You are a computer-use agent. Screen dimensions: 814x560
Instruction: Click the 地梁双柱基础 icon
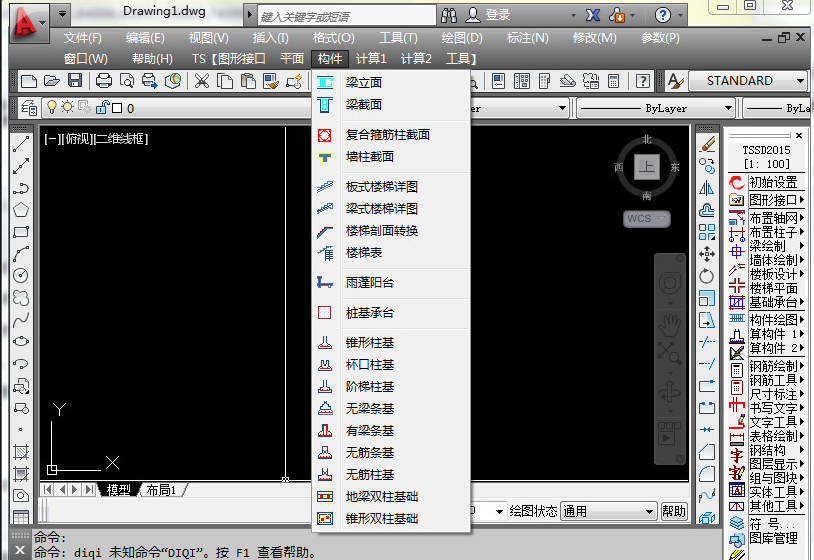click(x=325, y=497)
